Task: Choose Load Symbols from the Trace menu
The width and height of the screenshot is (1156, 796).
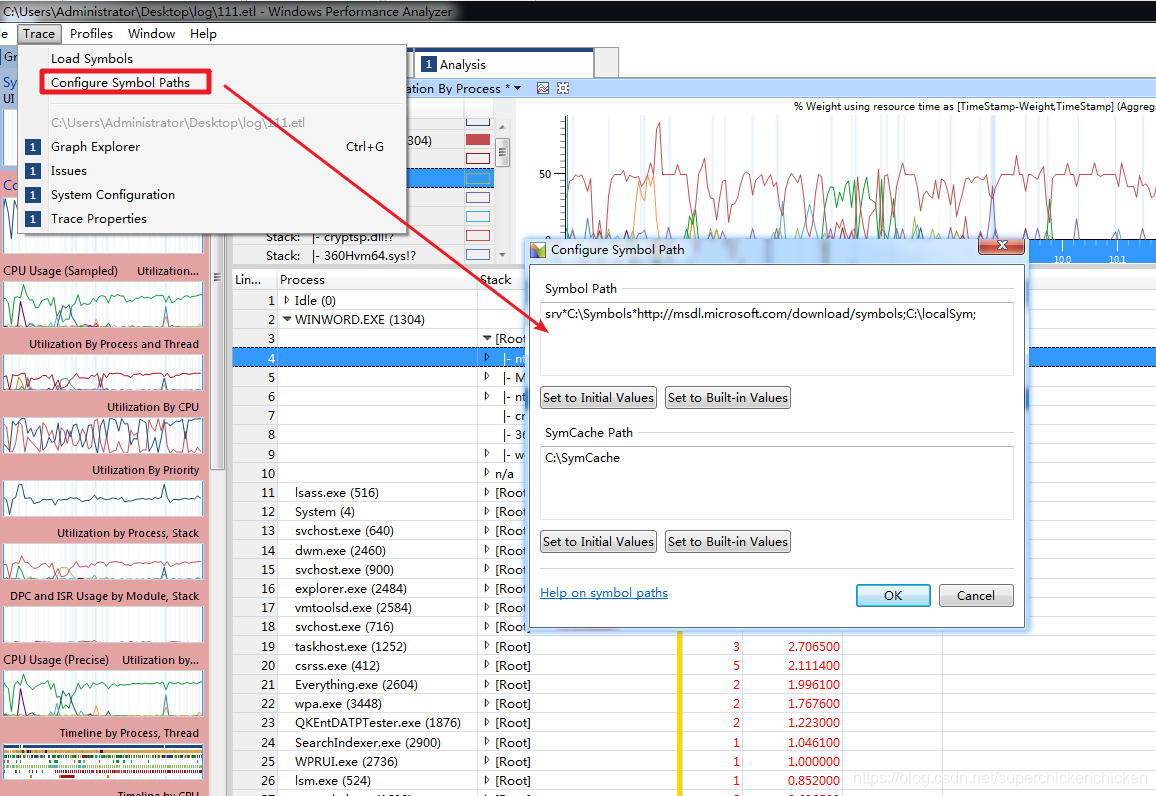Action: 91,58
